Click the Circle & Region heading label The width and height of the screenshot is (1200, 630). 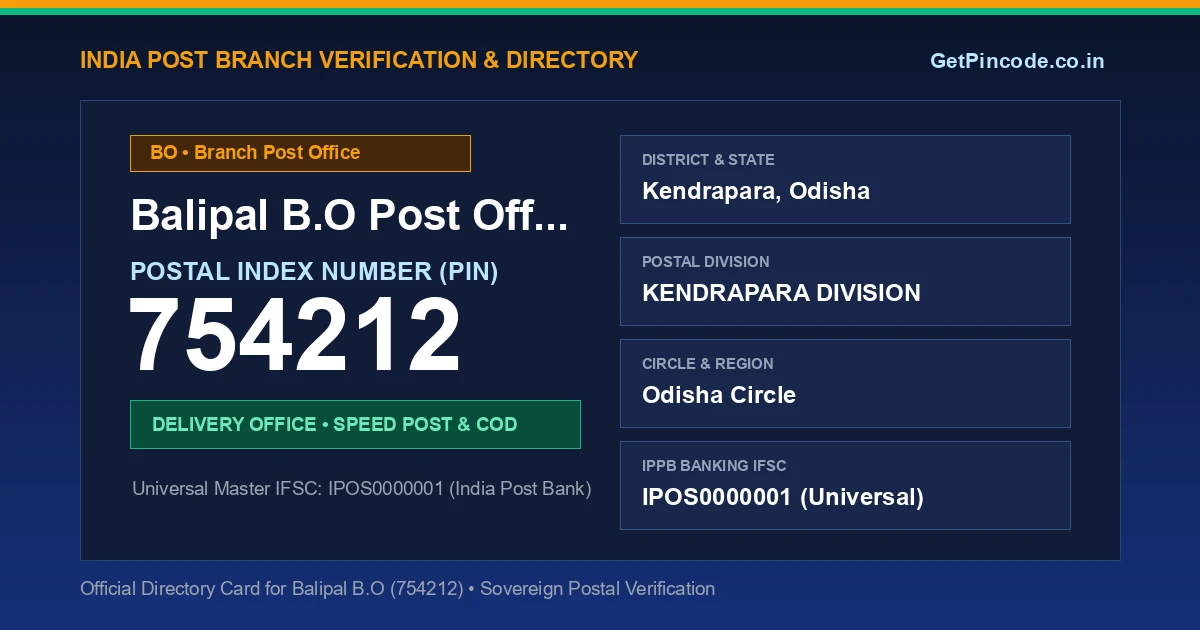(x=707, y=364)
